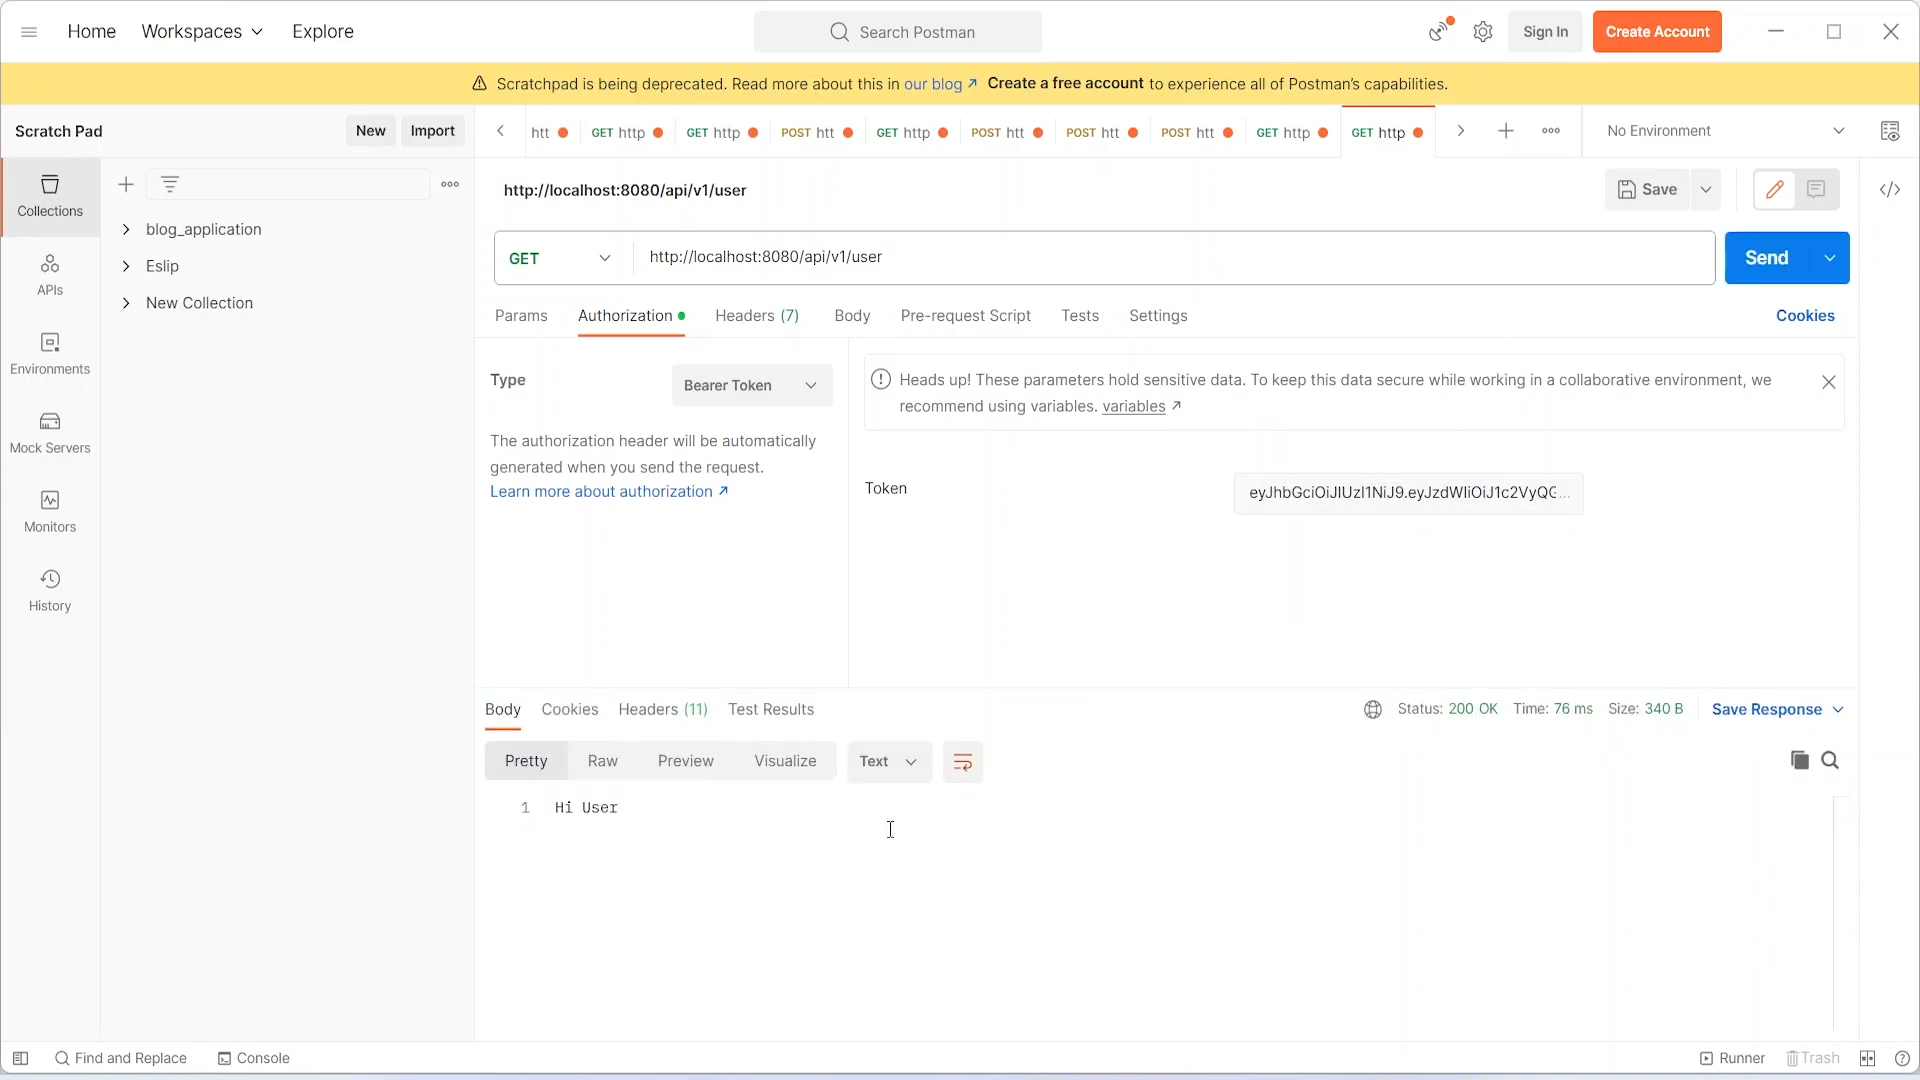Switch to request Headers (7) tab
1920x1080 pixels.
pos(757,315)
